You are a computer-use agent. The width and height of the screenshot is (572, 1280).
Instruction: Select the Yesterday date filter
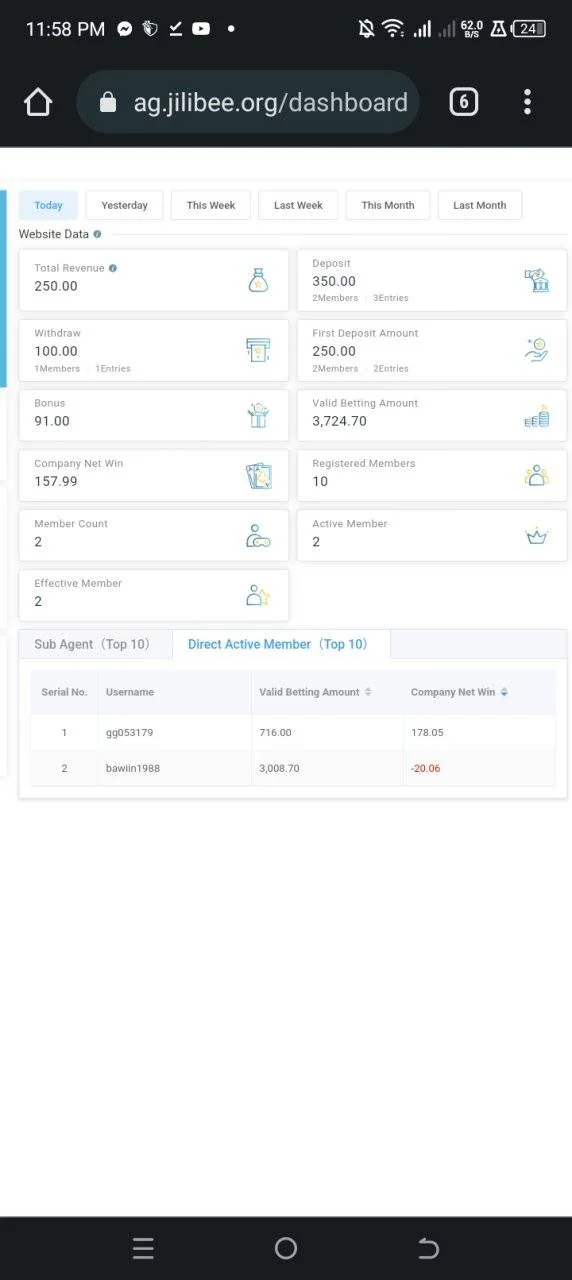[125, 205]
